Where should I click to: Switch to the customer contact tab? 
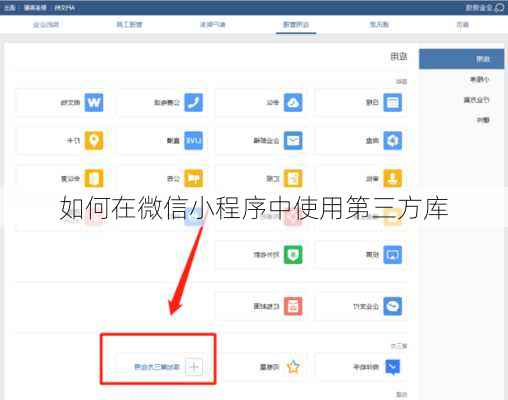pyautogui.click(x=213, y=24)
